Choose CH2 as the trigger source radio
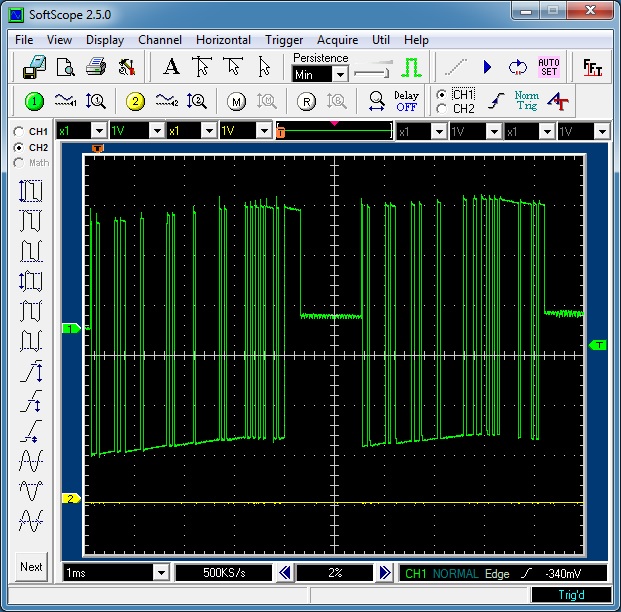621x612 pixels. point(442,108)
